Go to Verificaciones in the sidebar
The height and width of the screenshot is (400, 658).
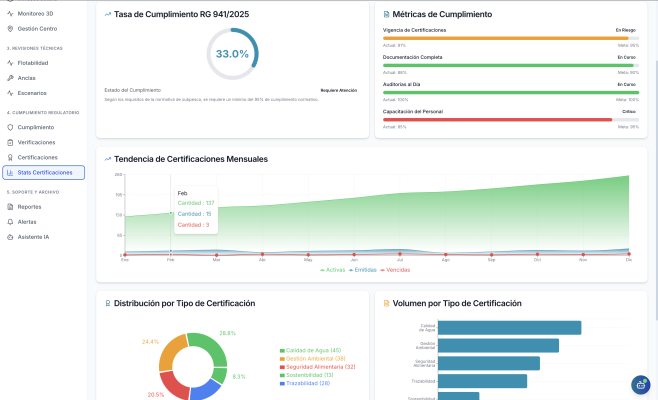pyautogui.click(x=36, y=142)
